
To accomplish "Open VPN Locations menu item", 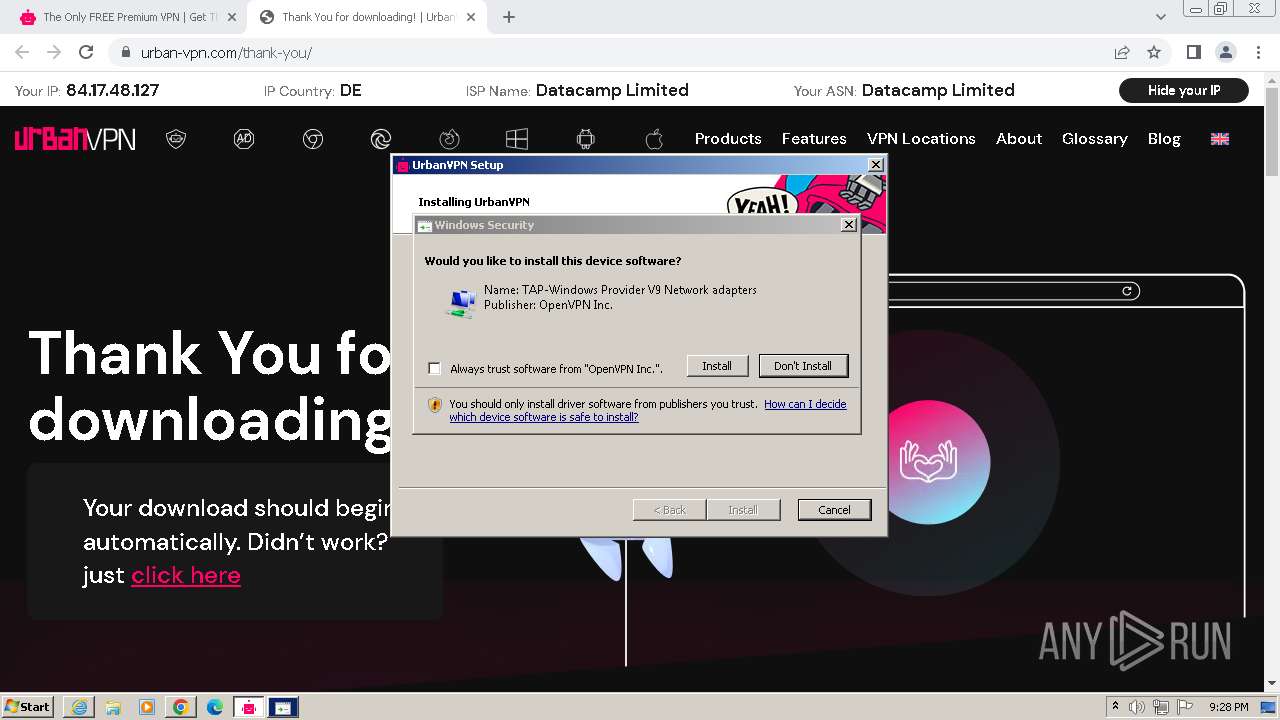I will click(x=921, y=139).
